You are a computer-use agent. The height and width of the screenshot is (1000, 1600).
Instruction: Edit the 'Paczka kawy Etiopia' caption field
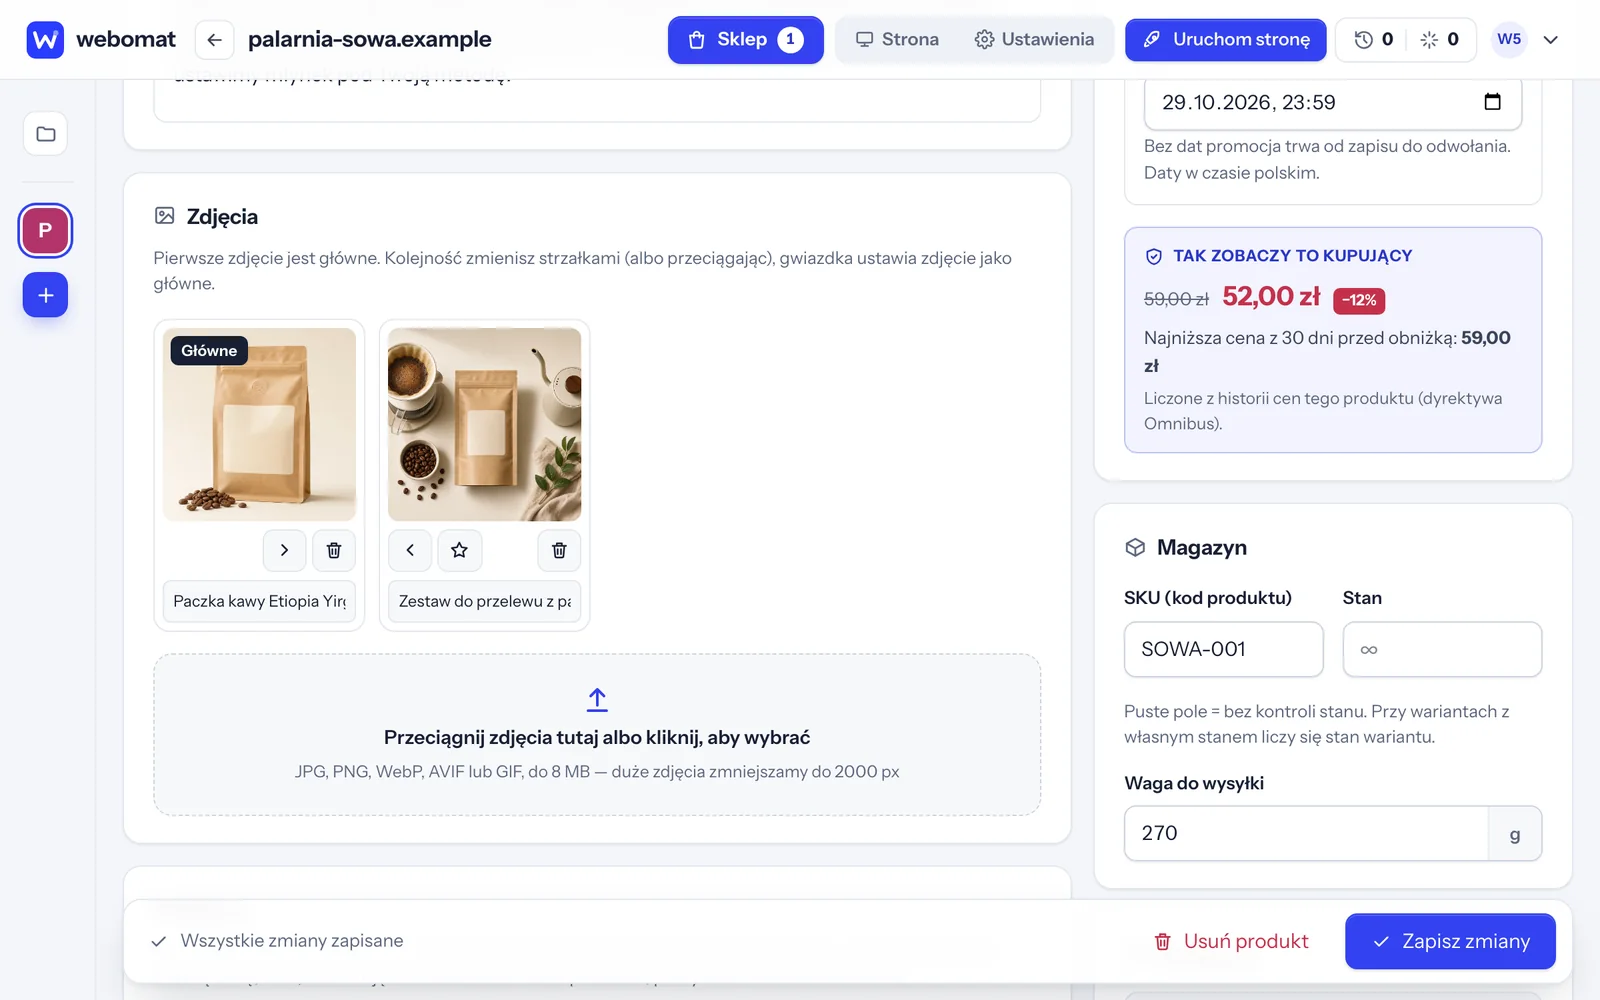259,601
